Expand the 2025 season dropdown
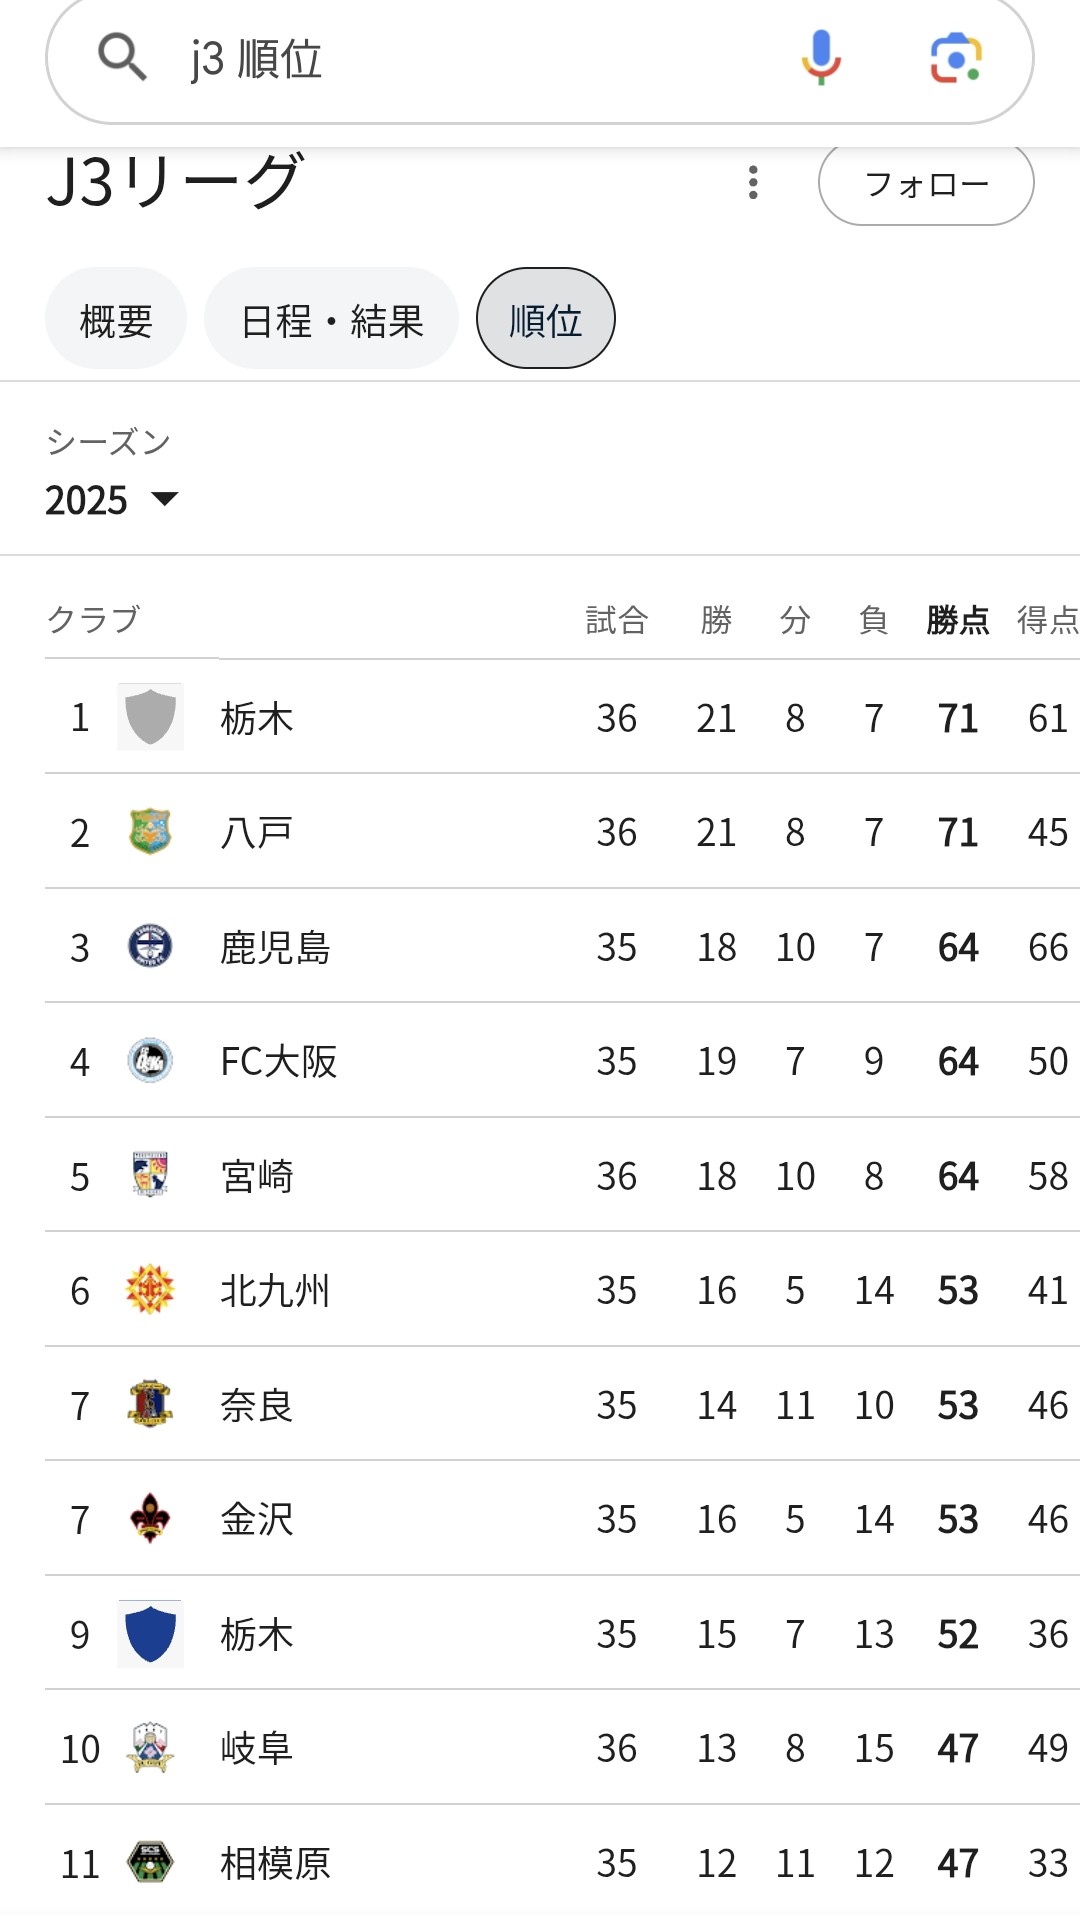The height and width of the screenshot is (1915, 1080). click(x=112, y=500)
